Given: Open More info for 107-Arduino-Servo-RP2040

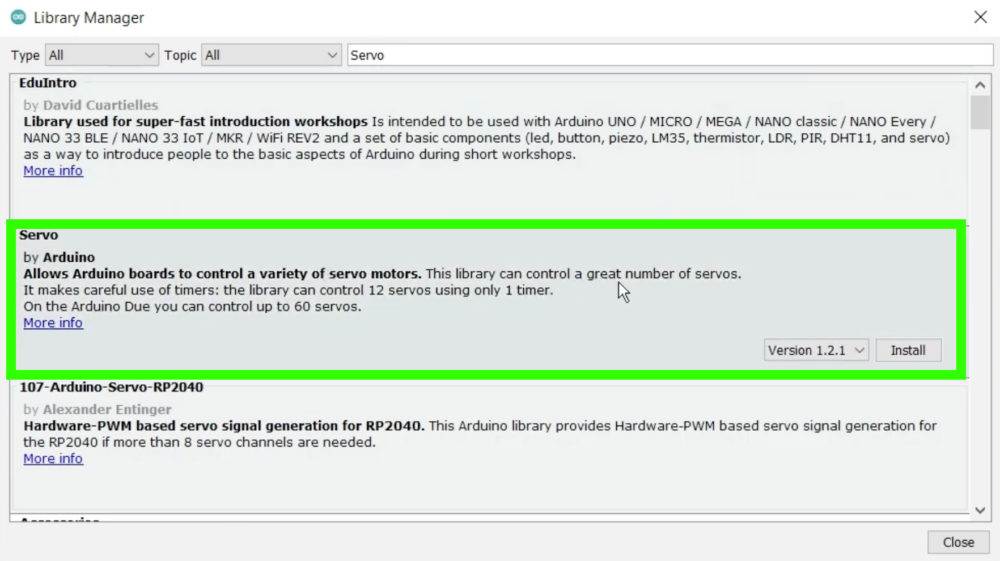Looking at the screenshot, I should 53,459.
